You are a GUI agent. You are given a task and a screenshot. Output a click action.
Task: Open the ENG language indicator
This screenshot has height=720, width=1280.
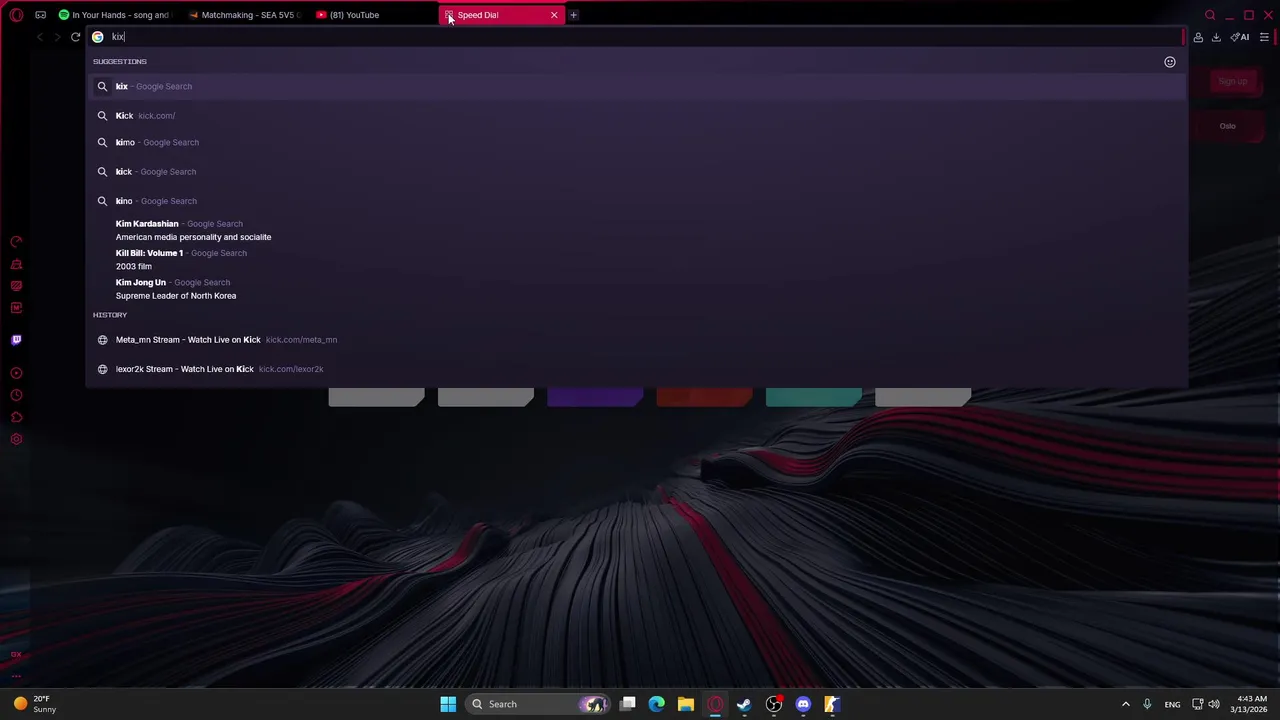click(1172, 704)
